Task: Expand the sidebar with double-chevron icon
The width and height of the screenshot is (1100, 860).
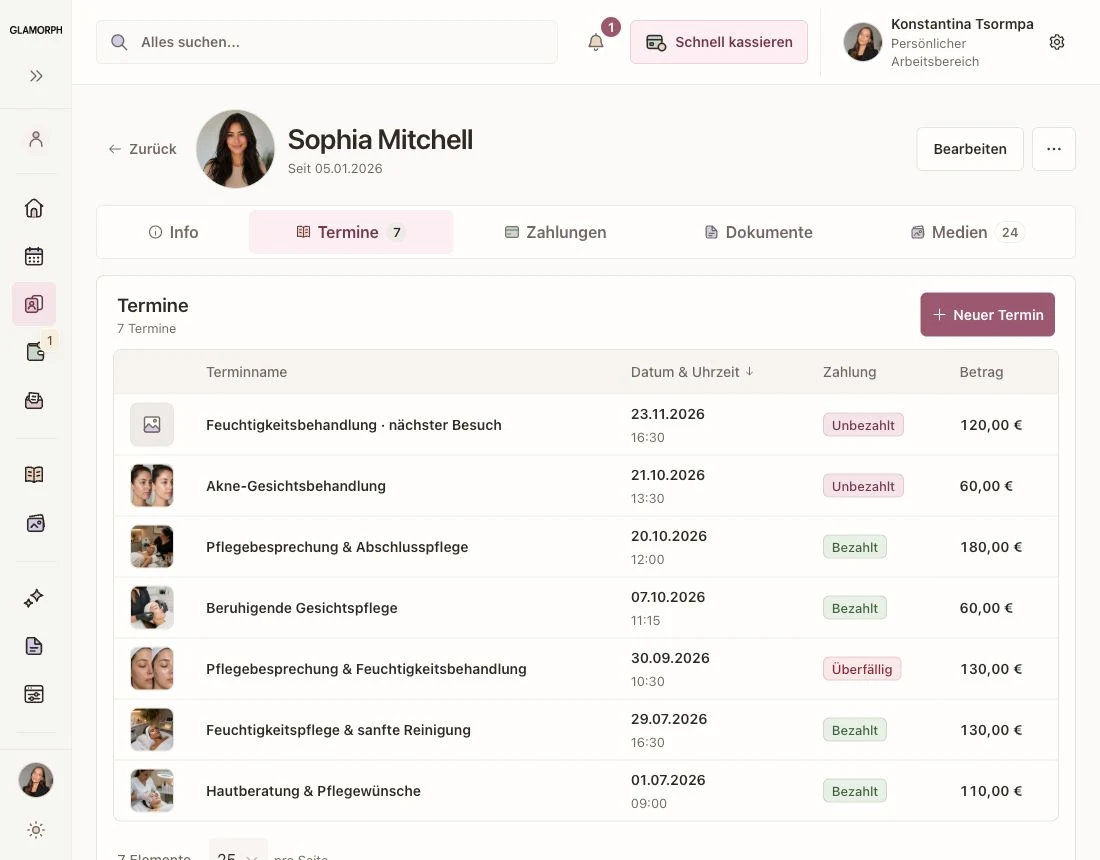Action: [36, 76]
